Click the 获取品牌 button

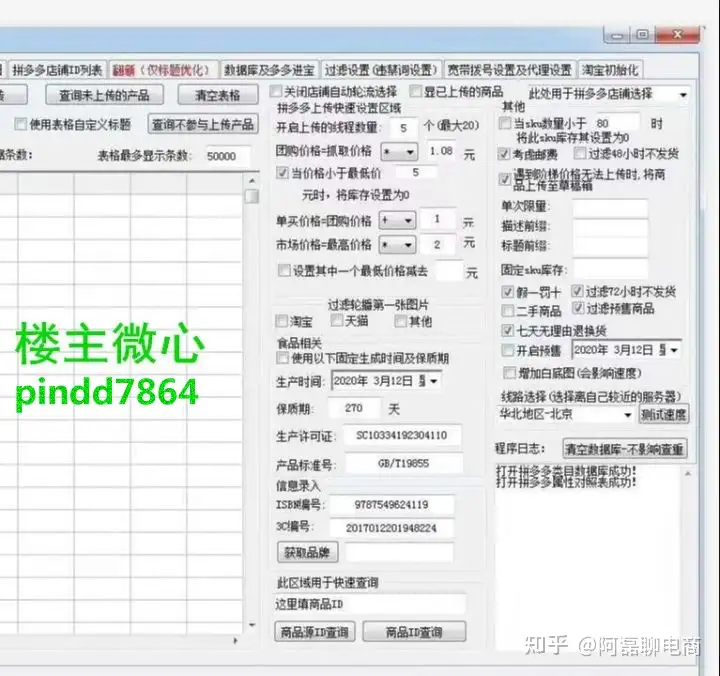click(x=307, y=552)
